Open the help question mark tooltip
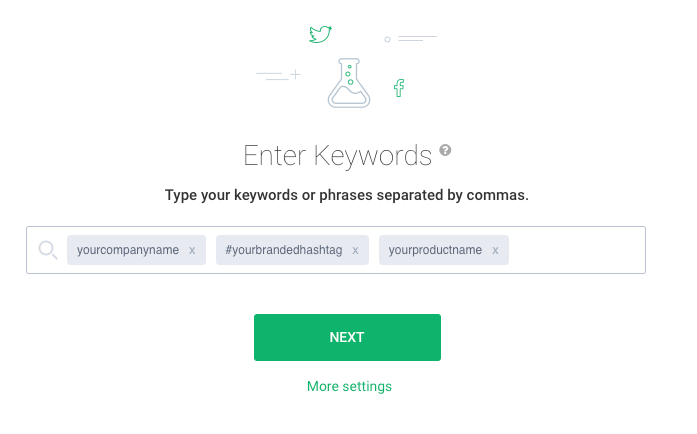 [446, 150]
